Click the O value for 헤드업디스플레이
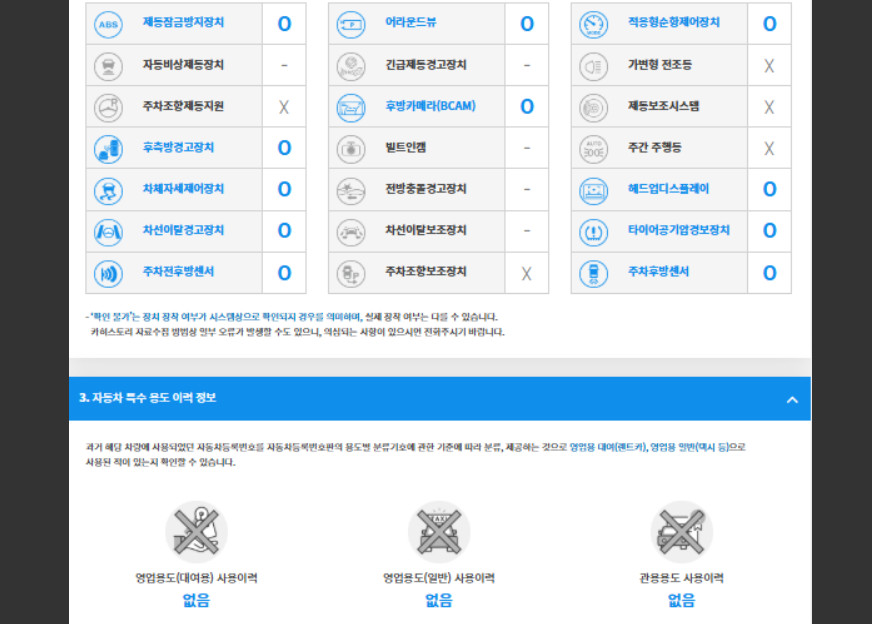872x624 pixels. pyautogui.click(x=770, y=190)
